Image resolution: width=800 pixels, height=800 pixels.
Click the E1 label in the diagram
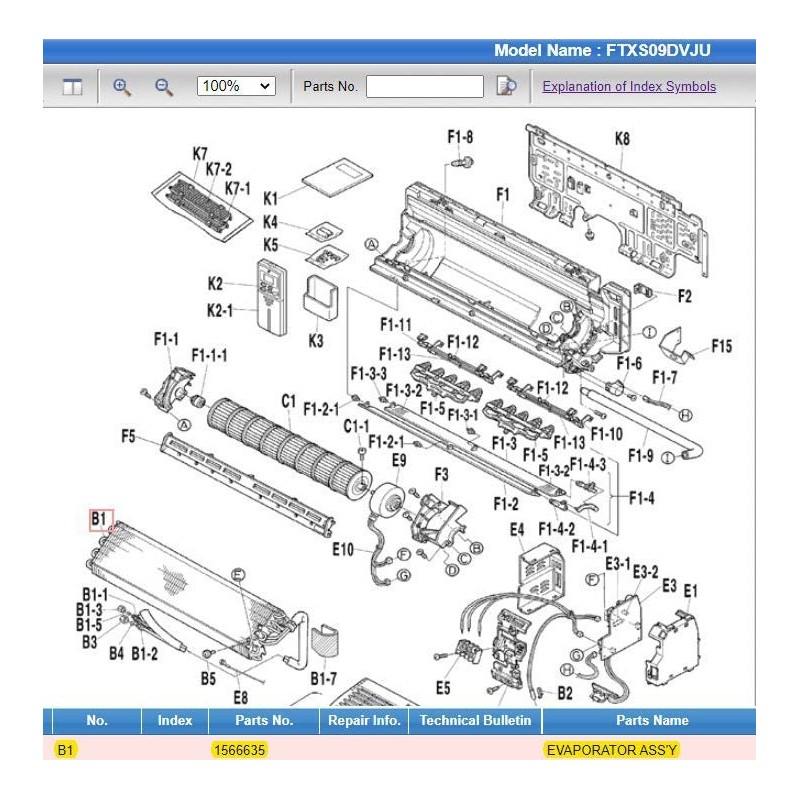tap(690, 591)
